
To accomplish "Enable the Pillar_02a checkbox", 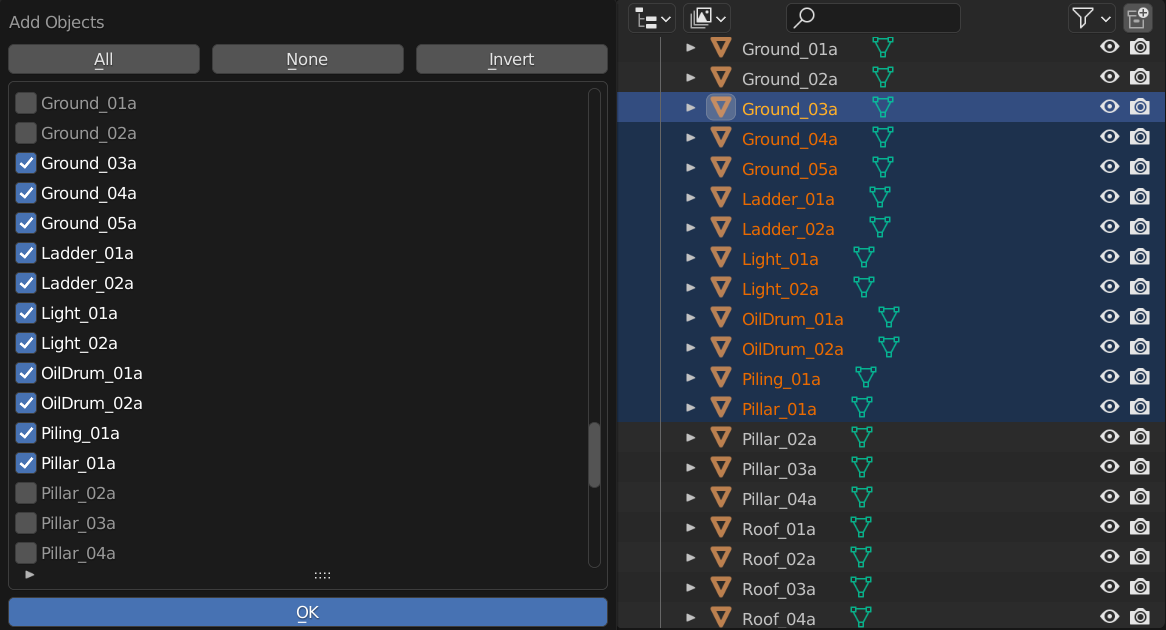I will pos(27,493).
